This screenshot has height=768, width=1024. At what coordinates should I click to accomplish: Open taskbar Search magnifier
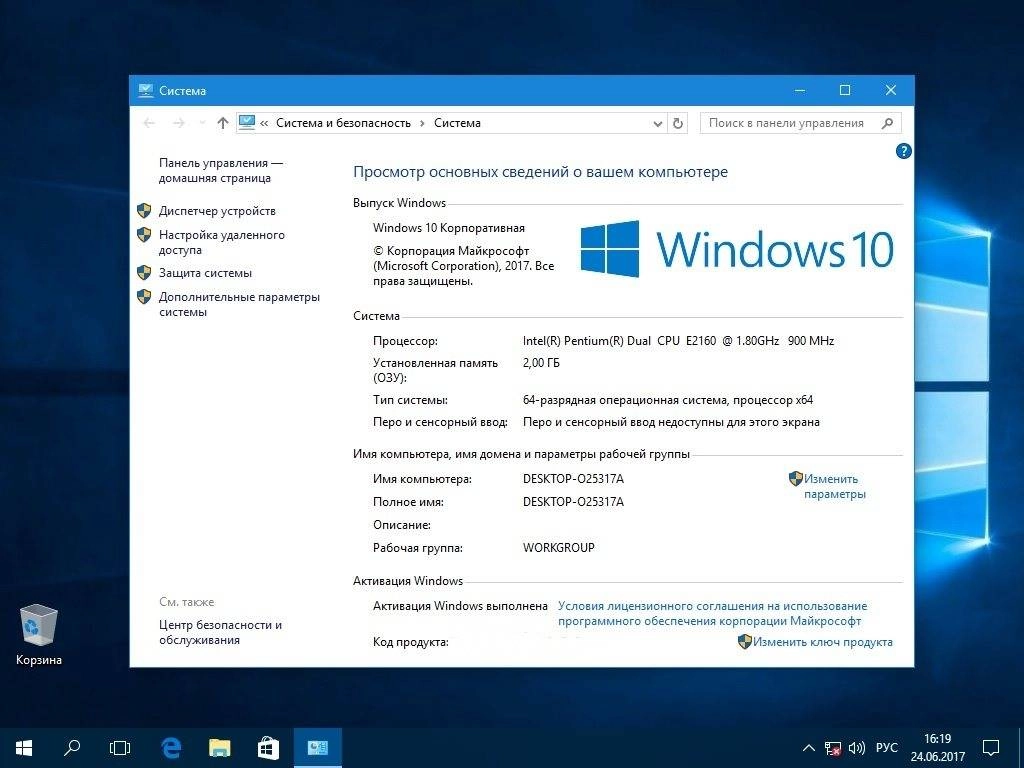(x=72, y=748)
